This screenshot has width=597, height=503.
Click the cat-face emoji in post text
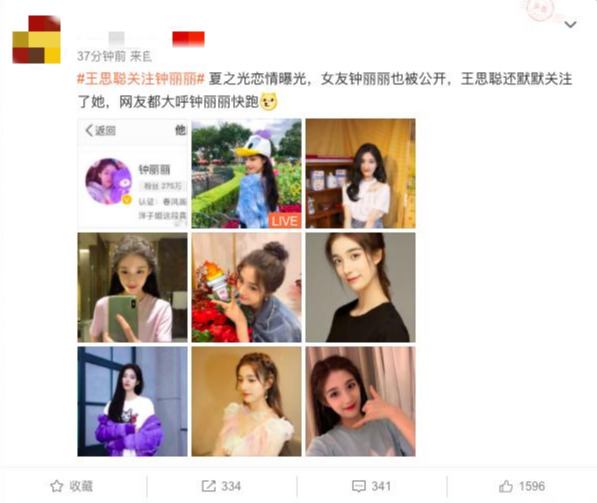point(269,102)
